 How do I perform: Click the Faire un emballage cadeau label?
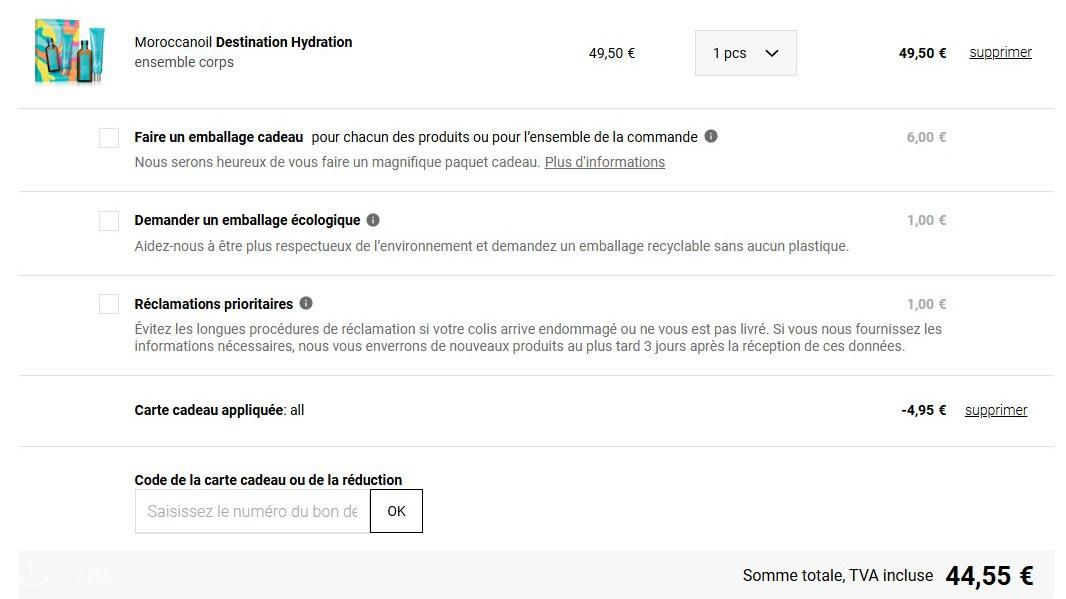[x=219, y=137]
